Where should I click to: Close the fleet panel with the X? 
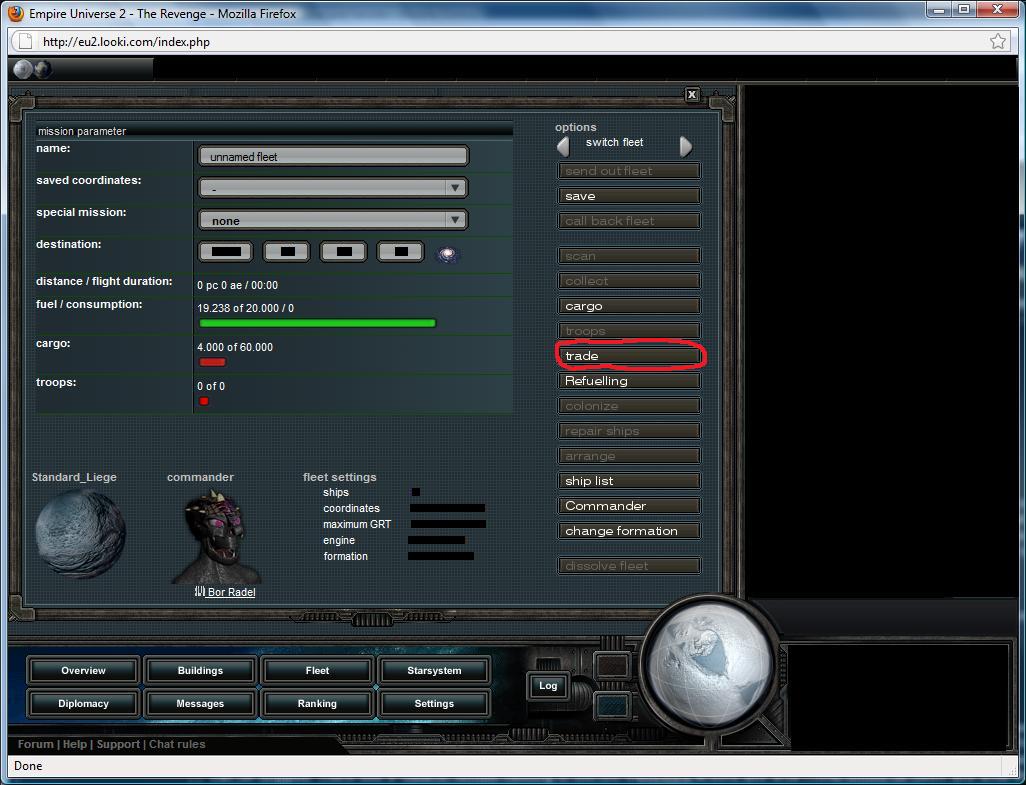click(692, 95)
